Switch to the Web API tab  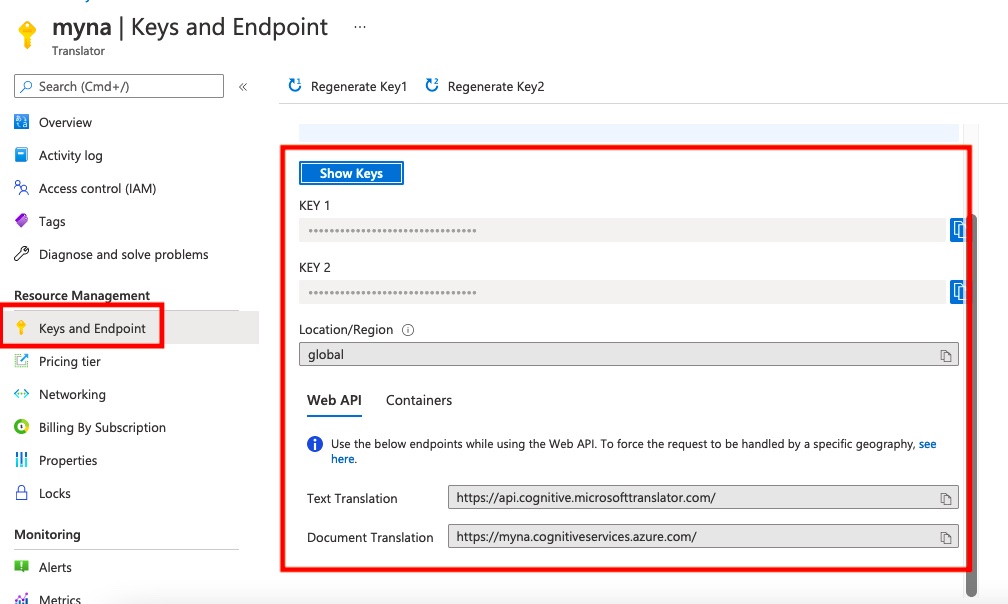click(x=334, y=400)
